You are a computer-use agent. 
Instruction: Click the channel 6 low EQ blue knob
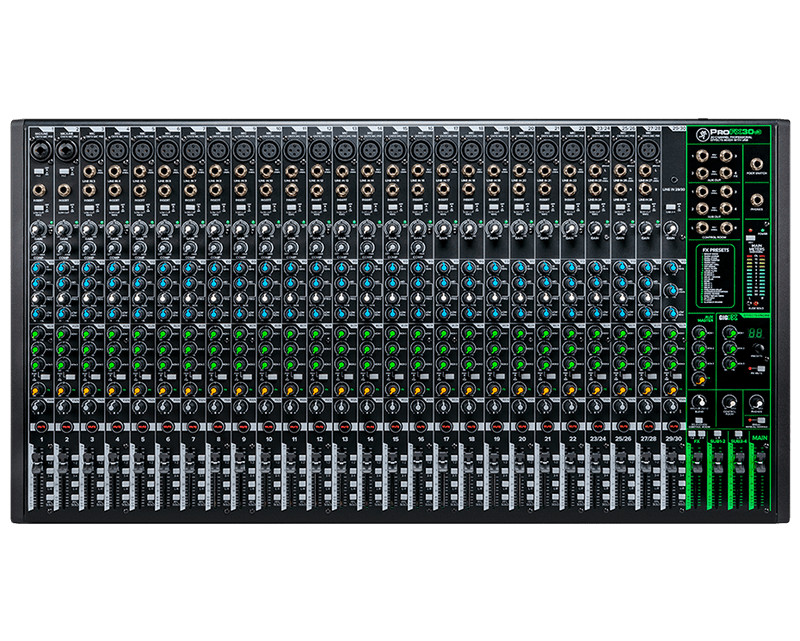[164, 313]
